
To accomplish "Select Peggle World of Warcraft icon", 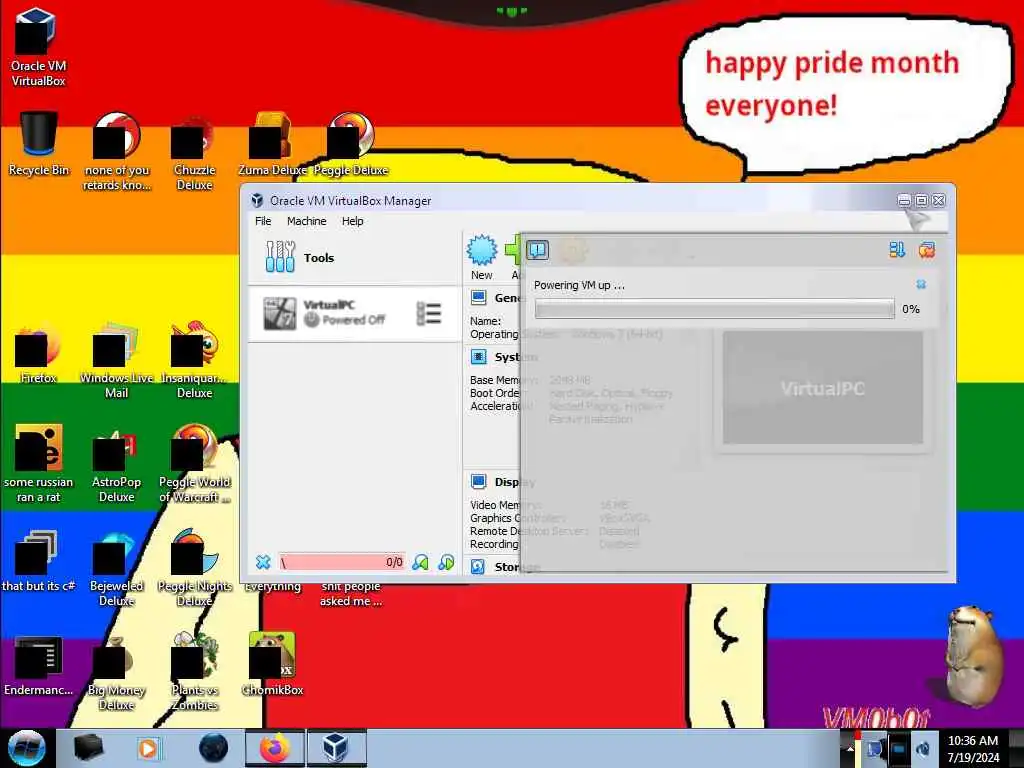I will (194, 465).
